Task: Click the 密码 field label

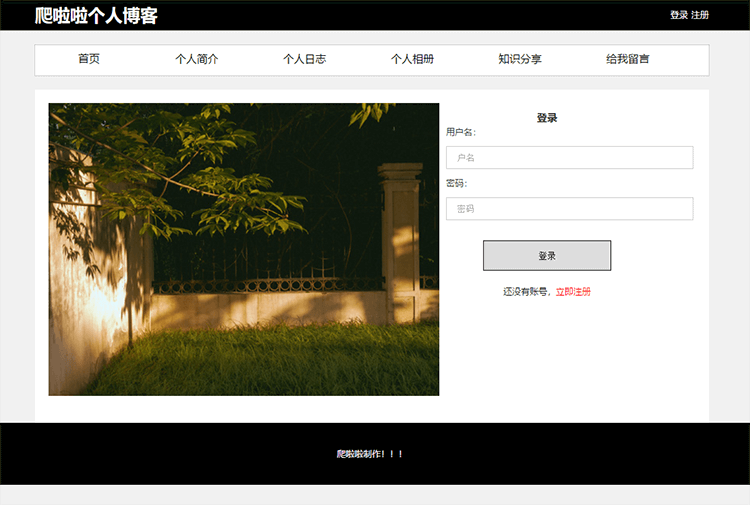Action: (x=456, y=183)
